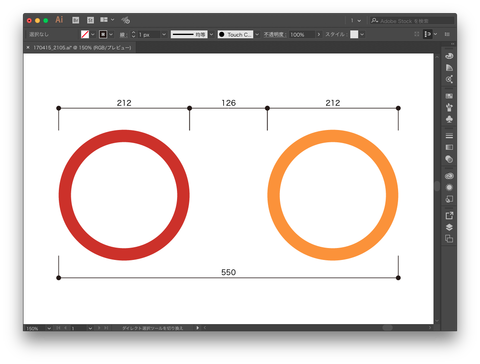Open the Artboards panel icon
Viewport: 480px width, 364px height.
[x=449, y=239]
